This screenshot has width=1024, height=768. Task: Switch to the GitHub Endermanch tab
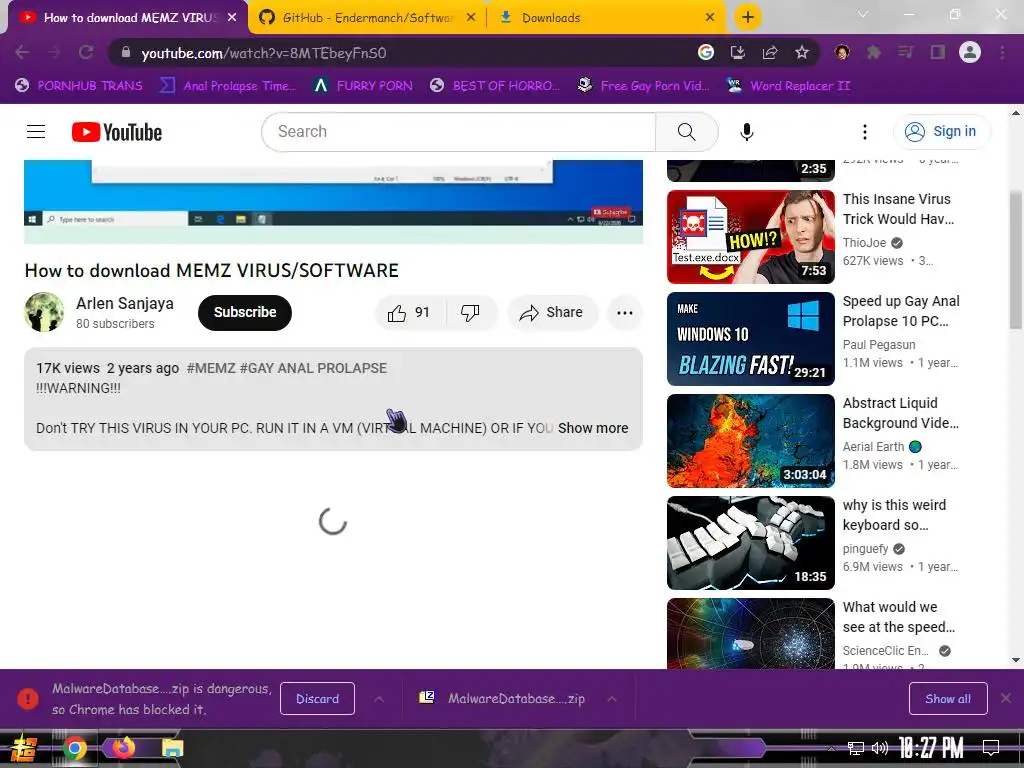click(x=367, y=18)
